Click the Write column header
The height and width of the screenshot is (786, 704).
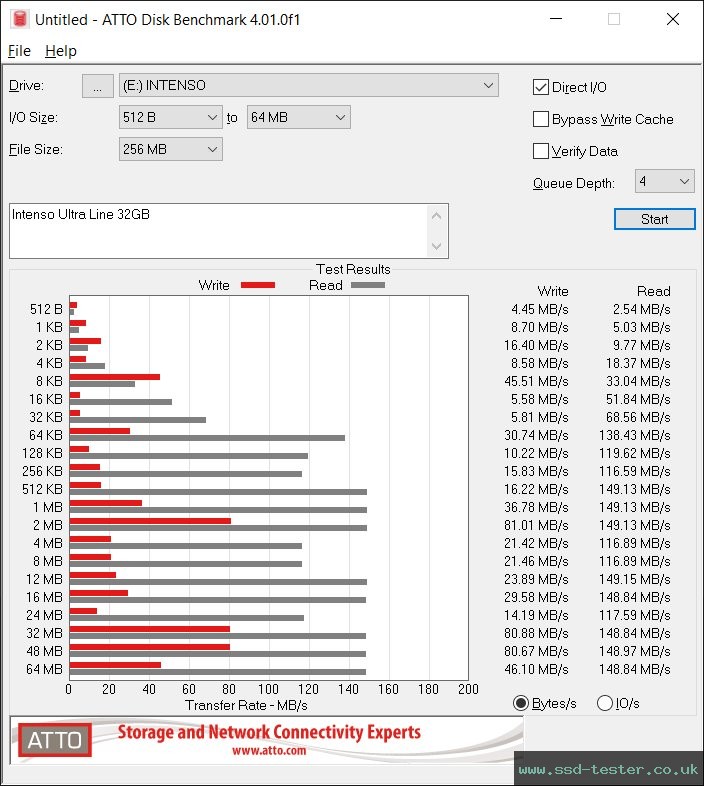pos(553,291)
